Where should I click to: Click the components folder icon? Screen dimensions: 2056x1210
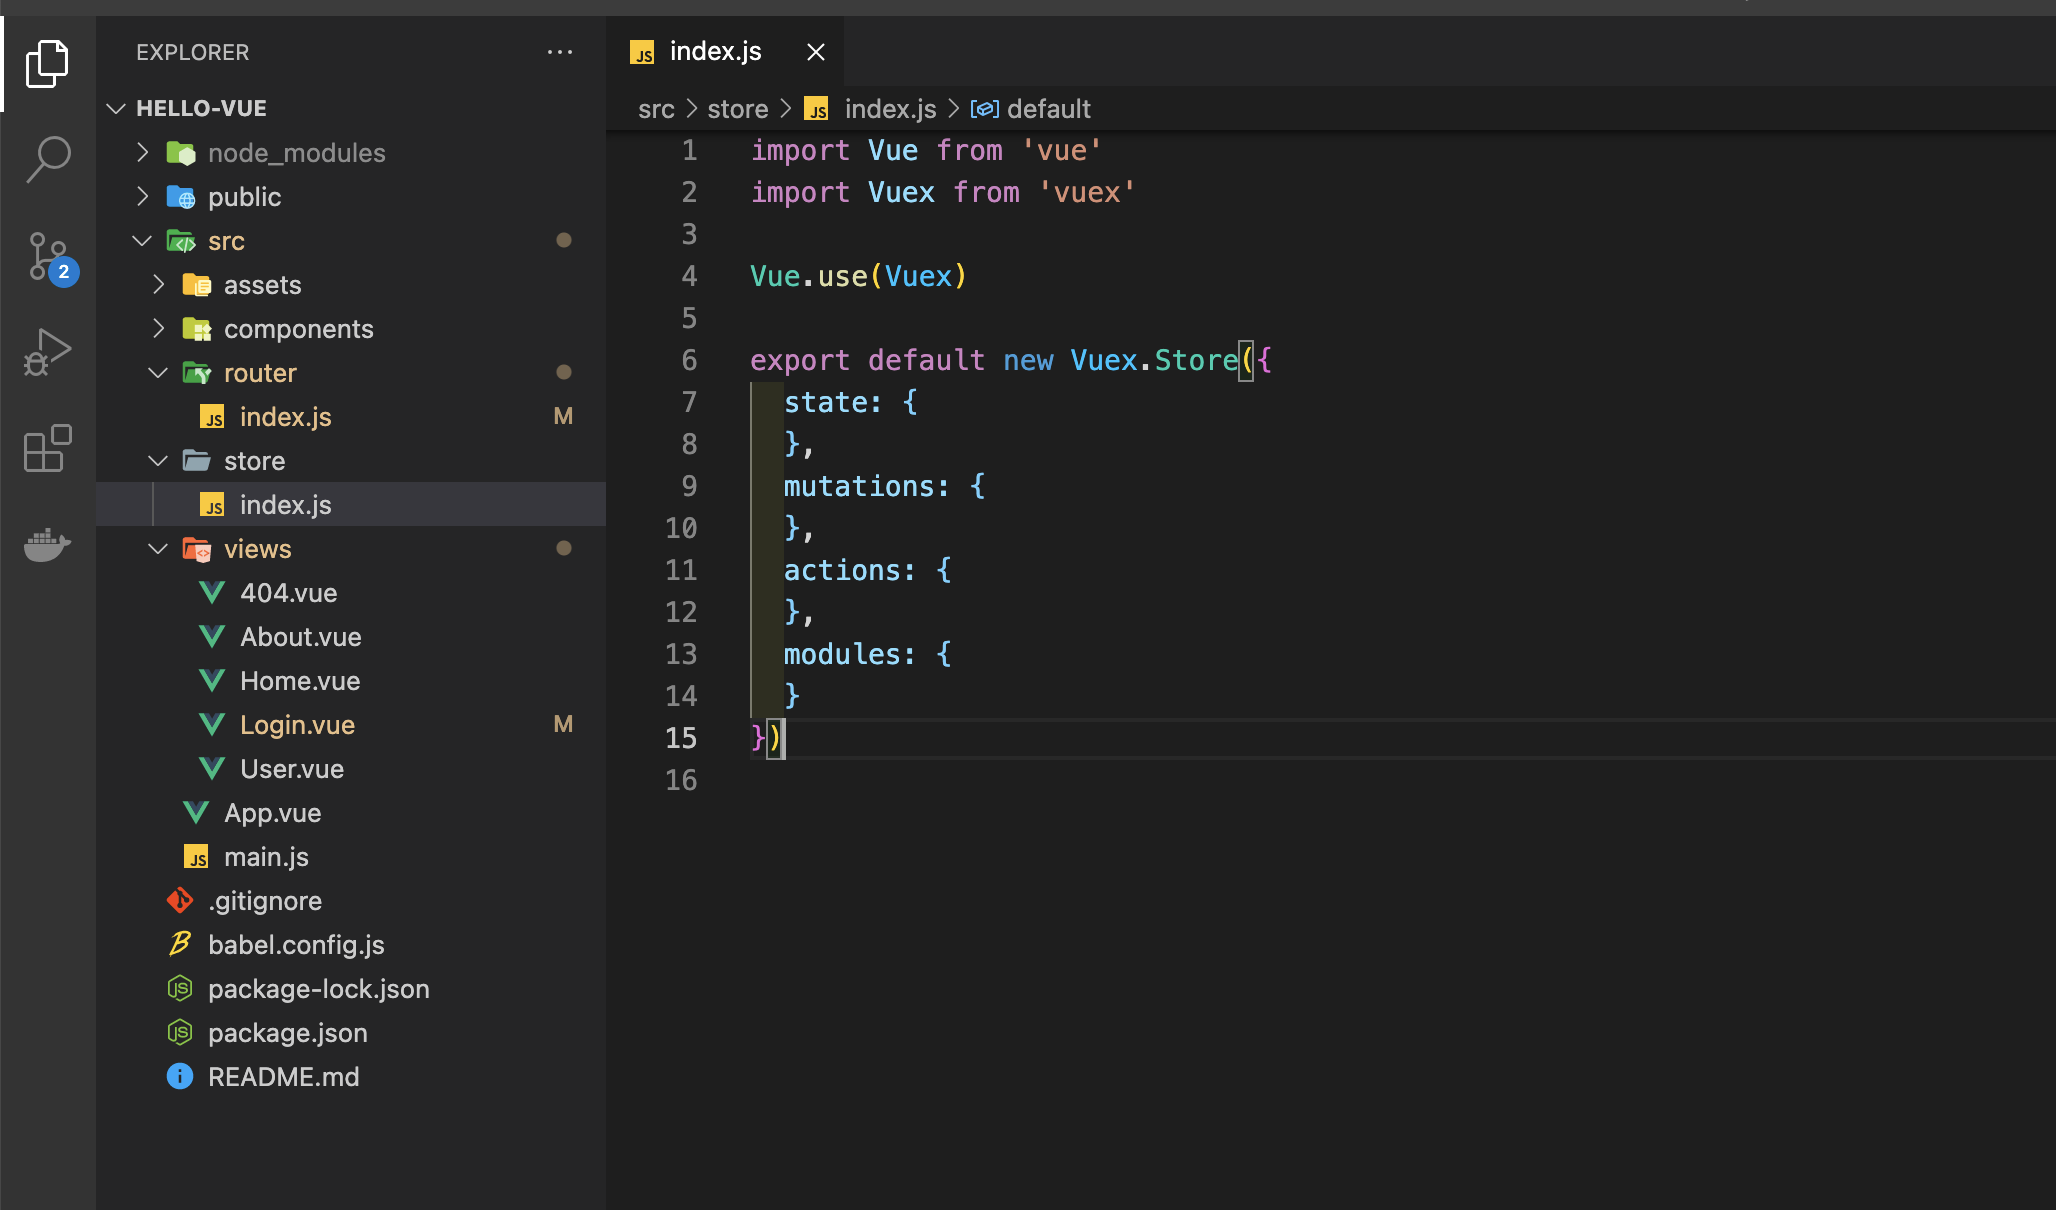coord(197,329)
